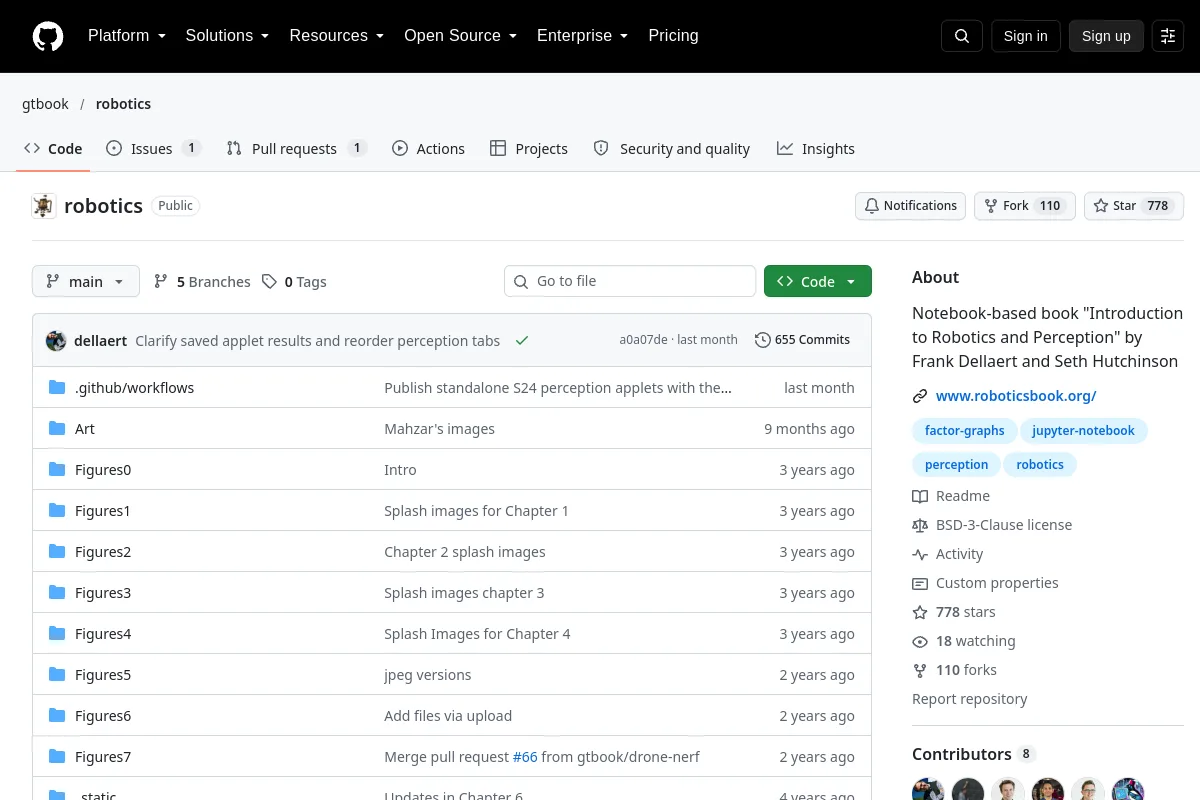Click the star icon beside 778 stars
Image resolution: width=1200 pixels, height=800 pixels.
[x=920, y=612]
